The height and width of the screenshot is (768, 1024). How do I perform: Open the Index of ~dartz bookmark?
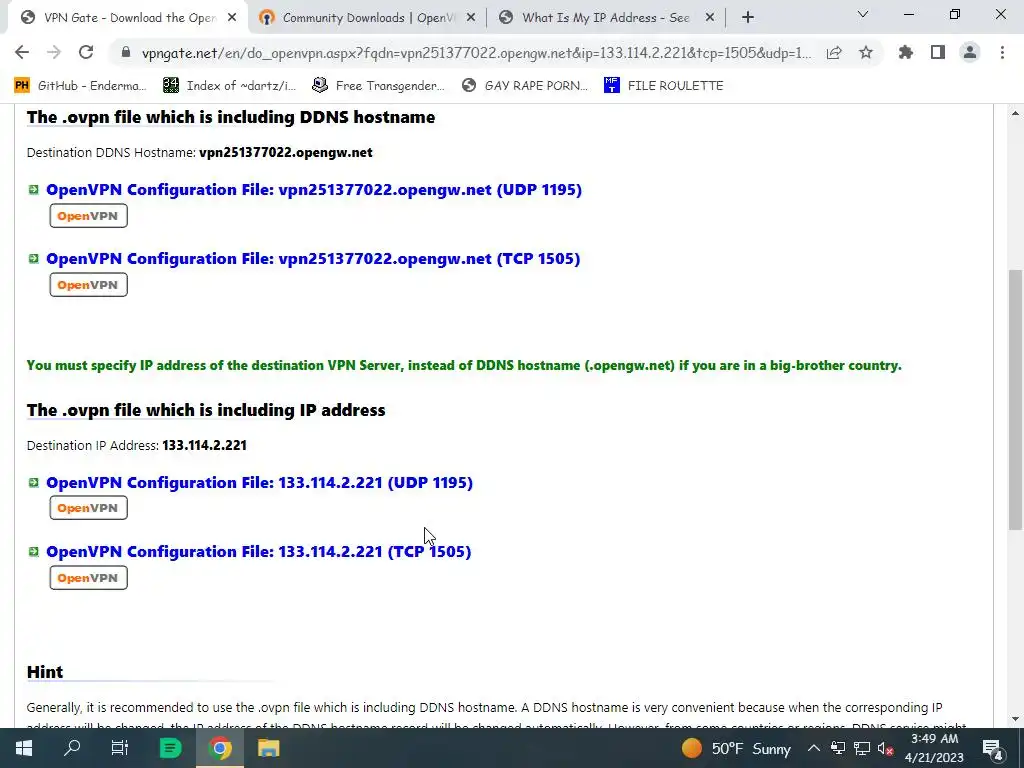[x=229, y=86]
